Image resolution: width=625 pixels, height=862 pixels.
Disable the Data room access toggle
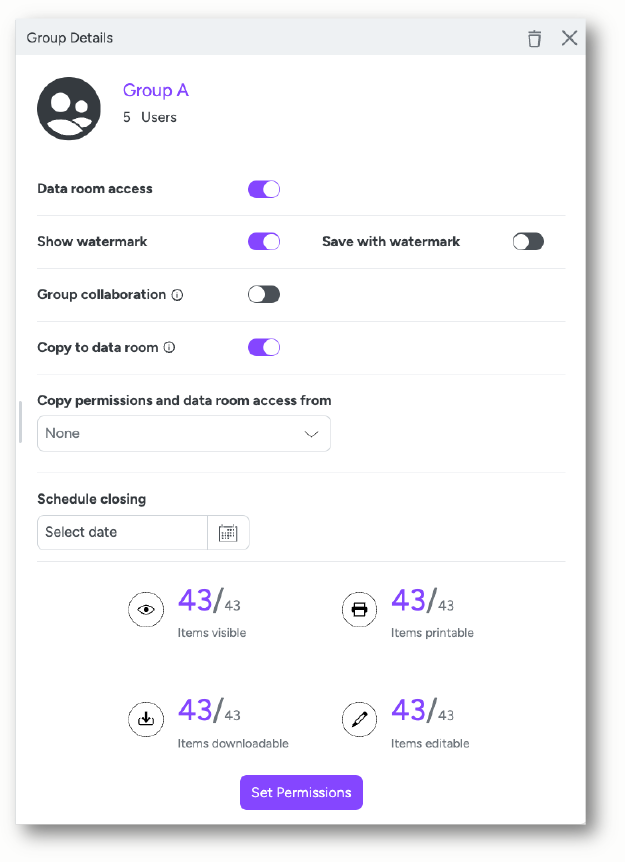point(264,189)
